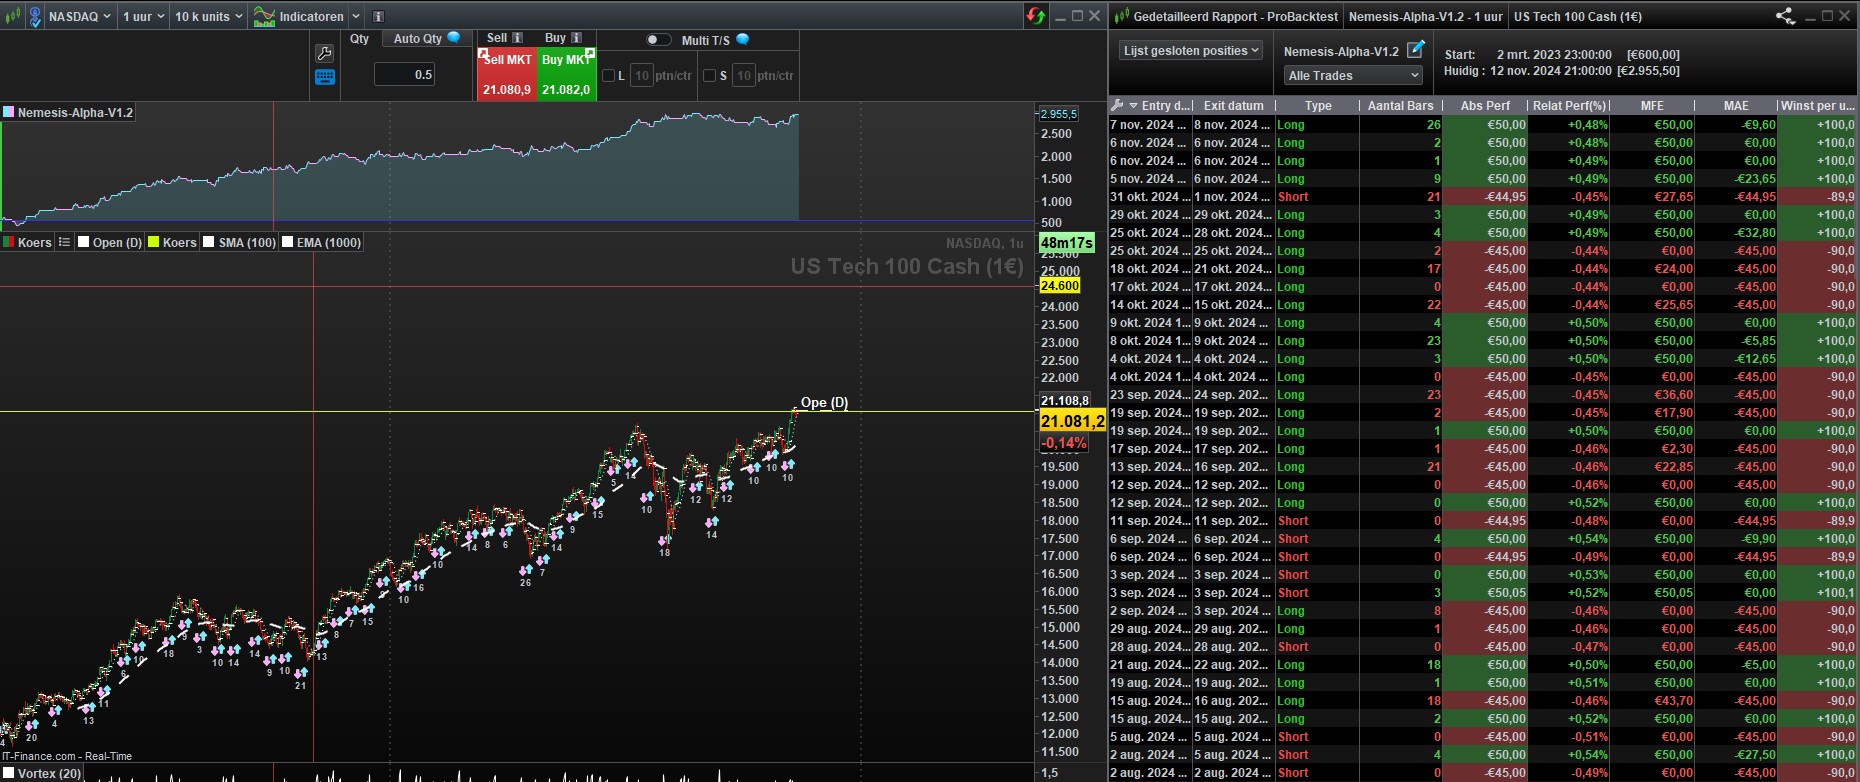The image size is (1860, 782).
Task: Open the 1 uur timeframe dropdown
Action: [143, 16]
